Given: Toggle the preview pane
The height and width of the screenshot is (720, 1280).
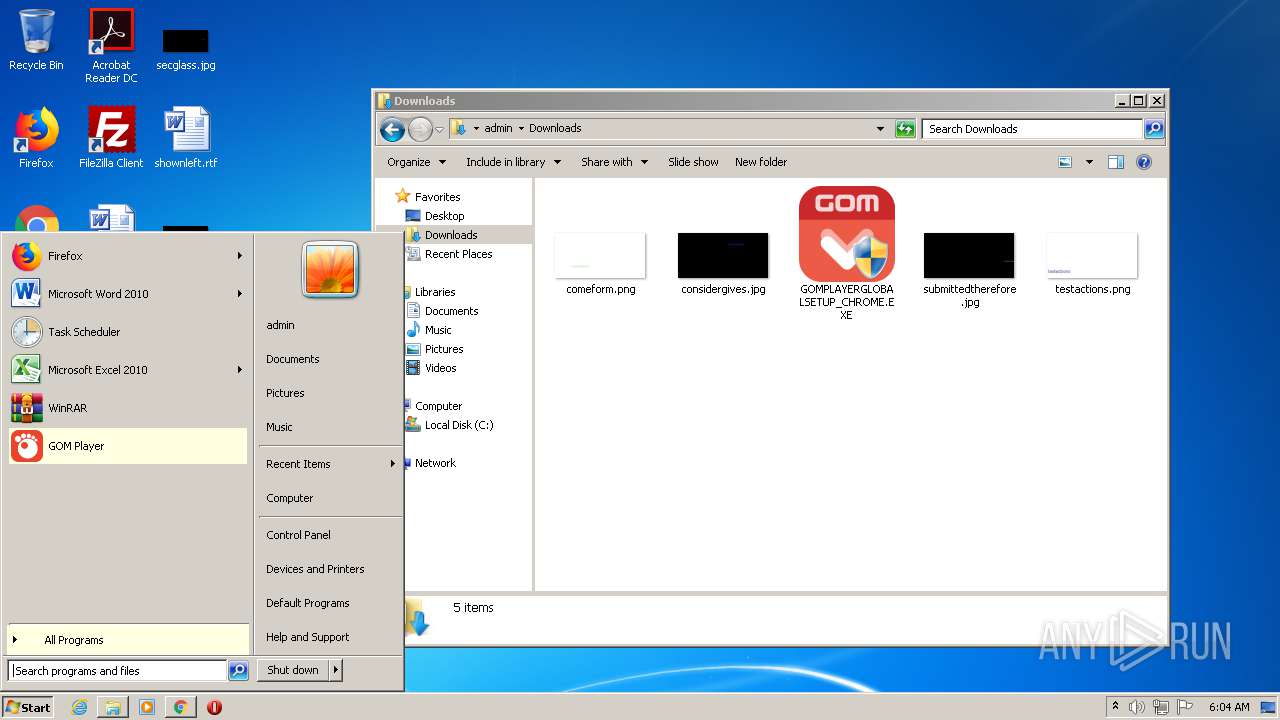Looking at the screenshot, I should tap(1116, 162).
